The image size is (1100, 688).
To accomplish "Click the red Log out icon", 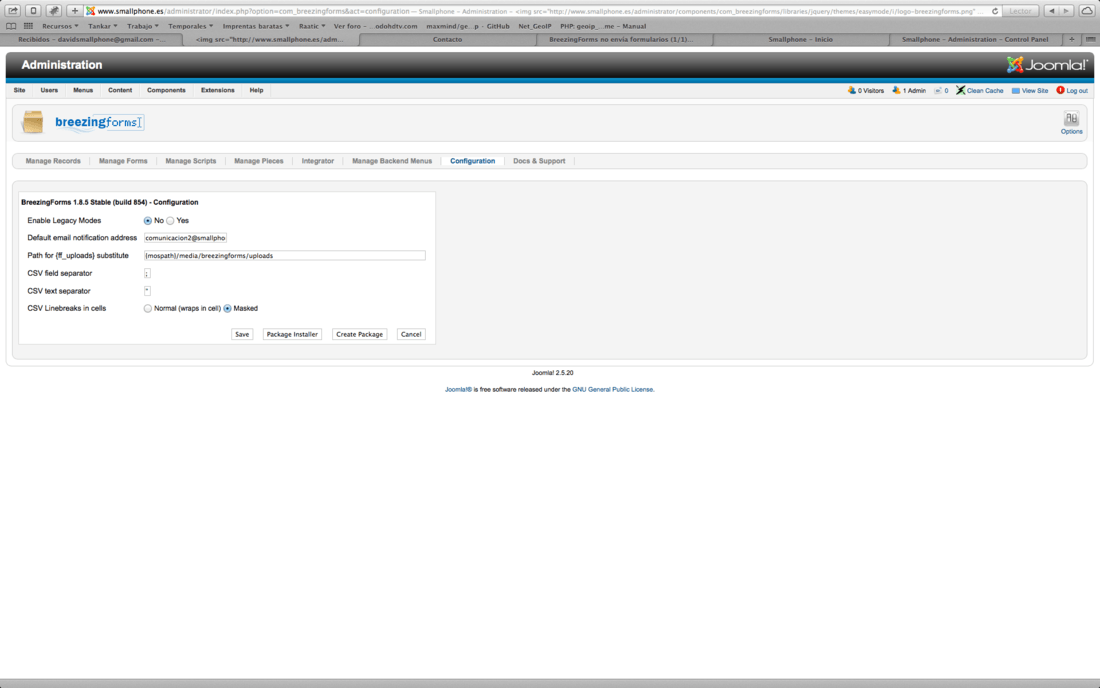I will (x=1061, y=90).
